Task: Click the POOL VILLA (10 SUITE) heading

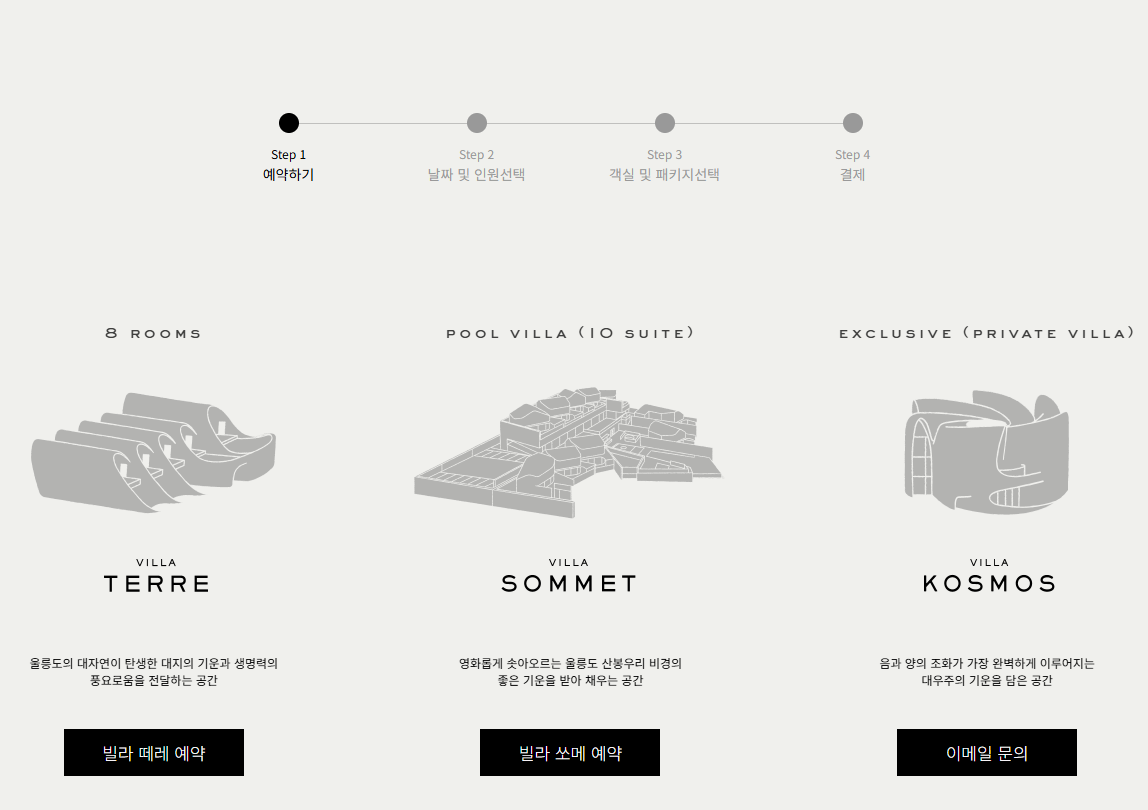Action: coord(570,333)
